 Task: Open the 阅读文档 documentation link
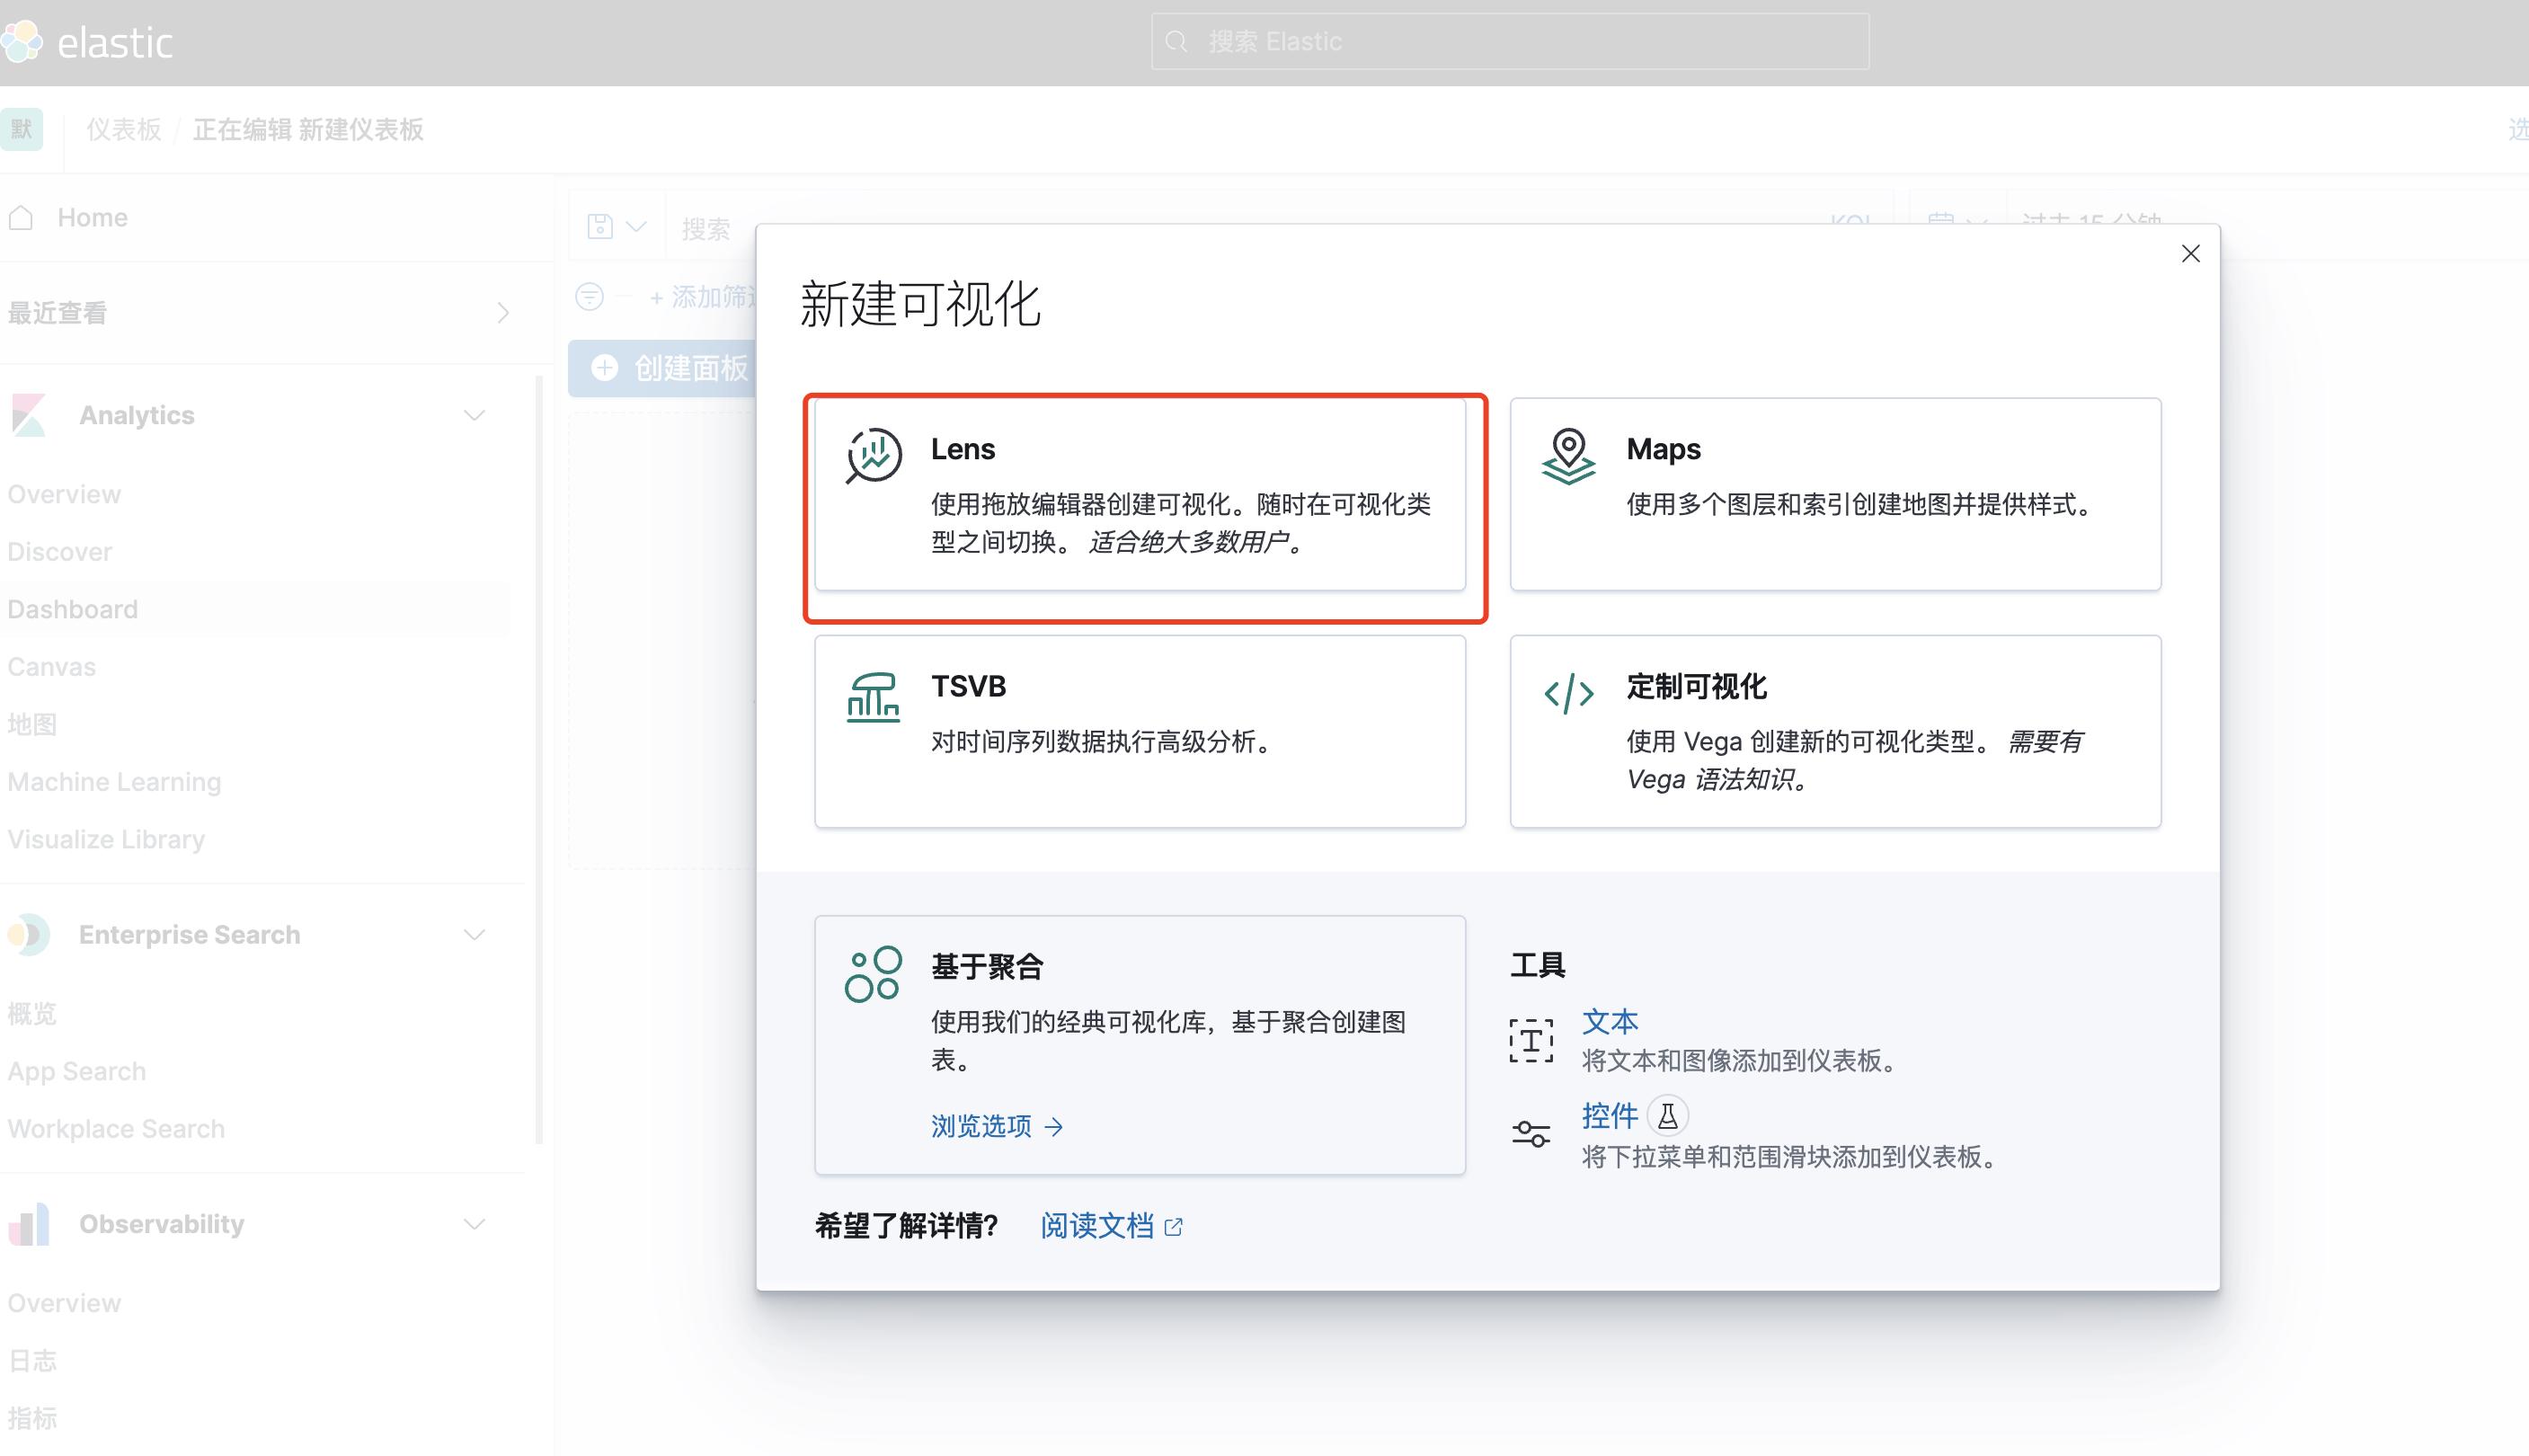1097,1225
